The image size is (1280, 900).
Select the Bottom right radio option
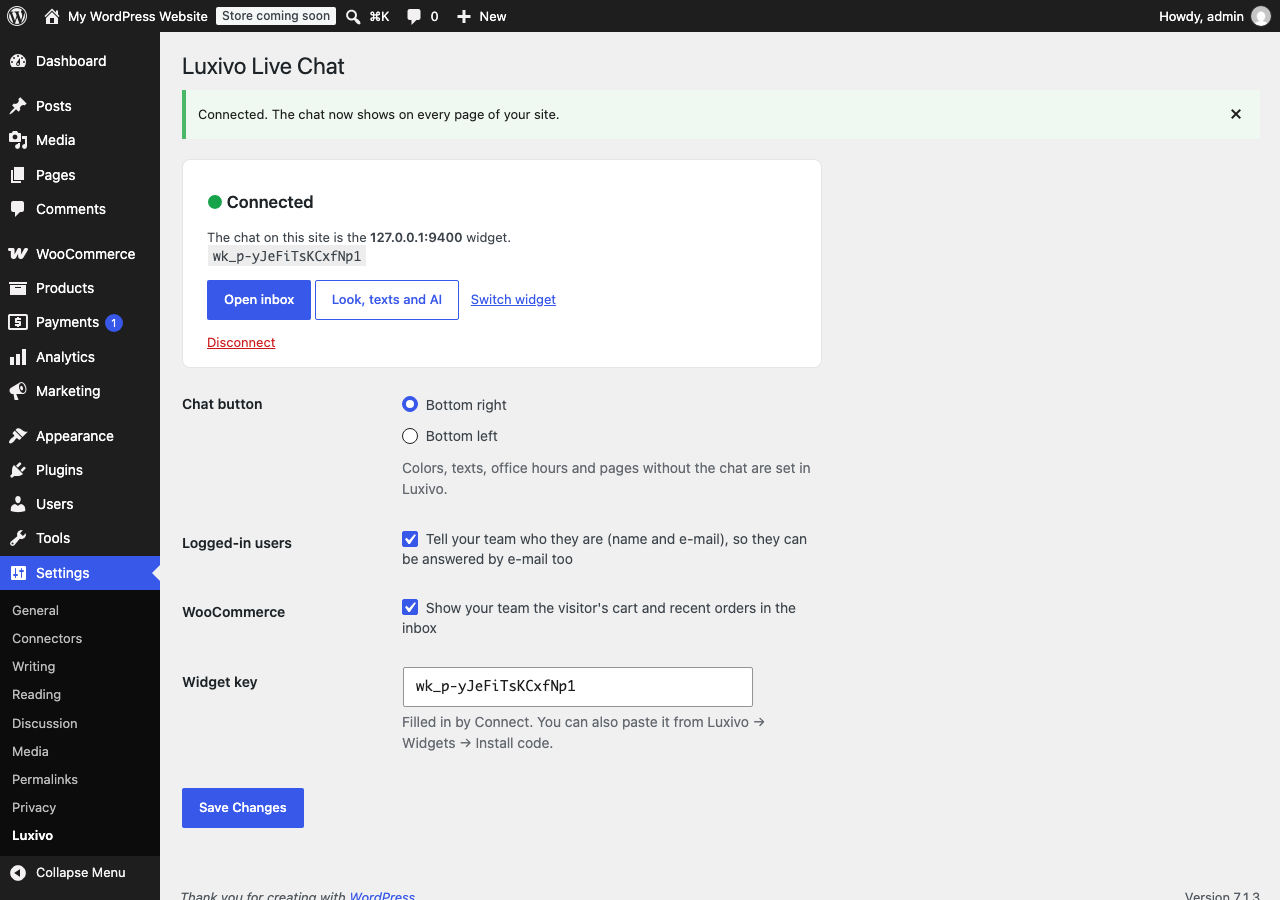[x=410, y=404]
